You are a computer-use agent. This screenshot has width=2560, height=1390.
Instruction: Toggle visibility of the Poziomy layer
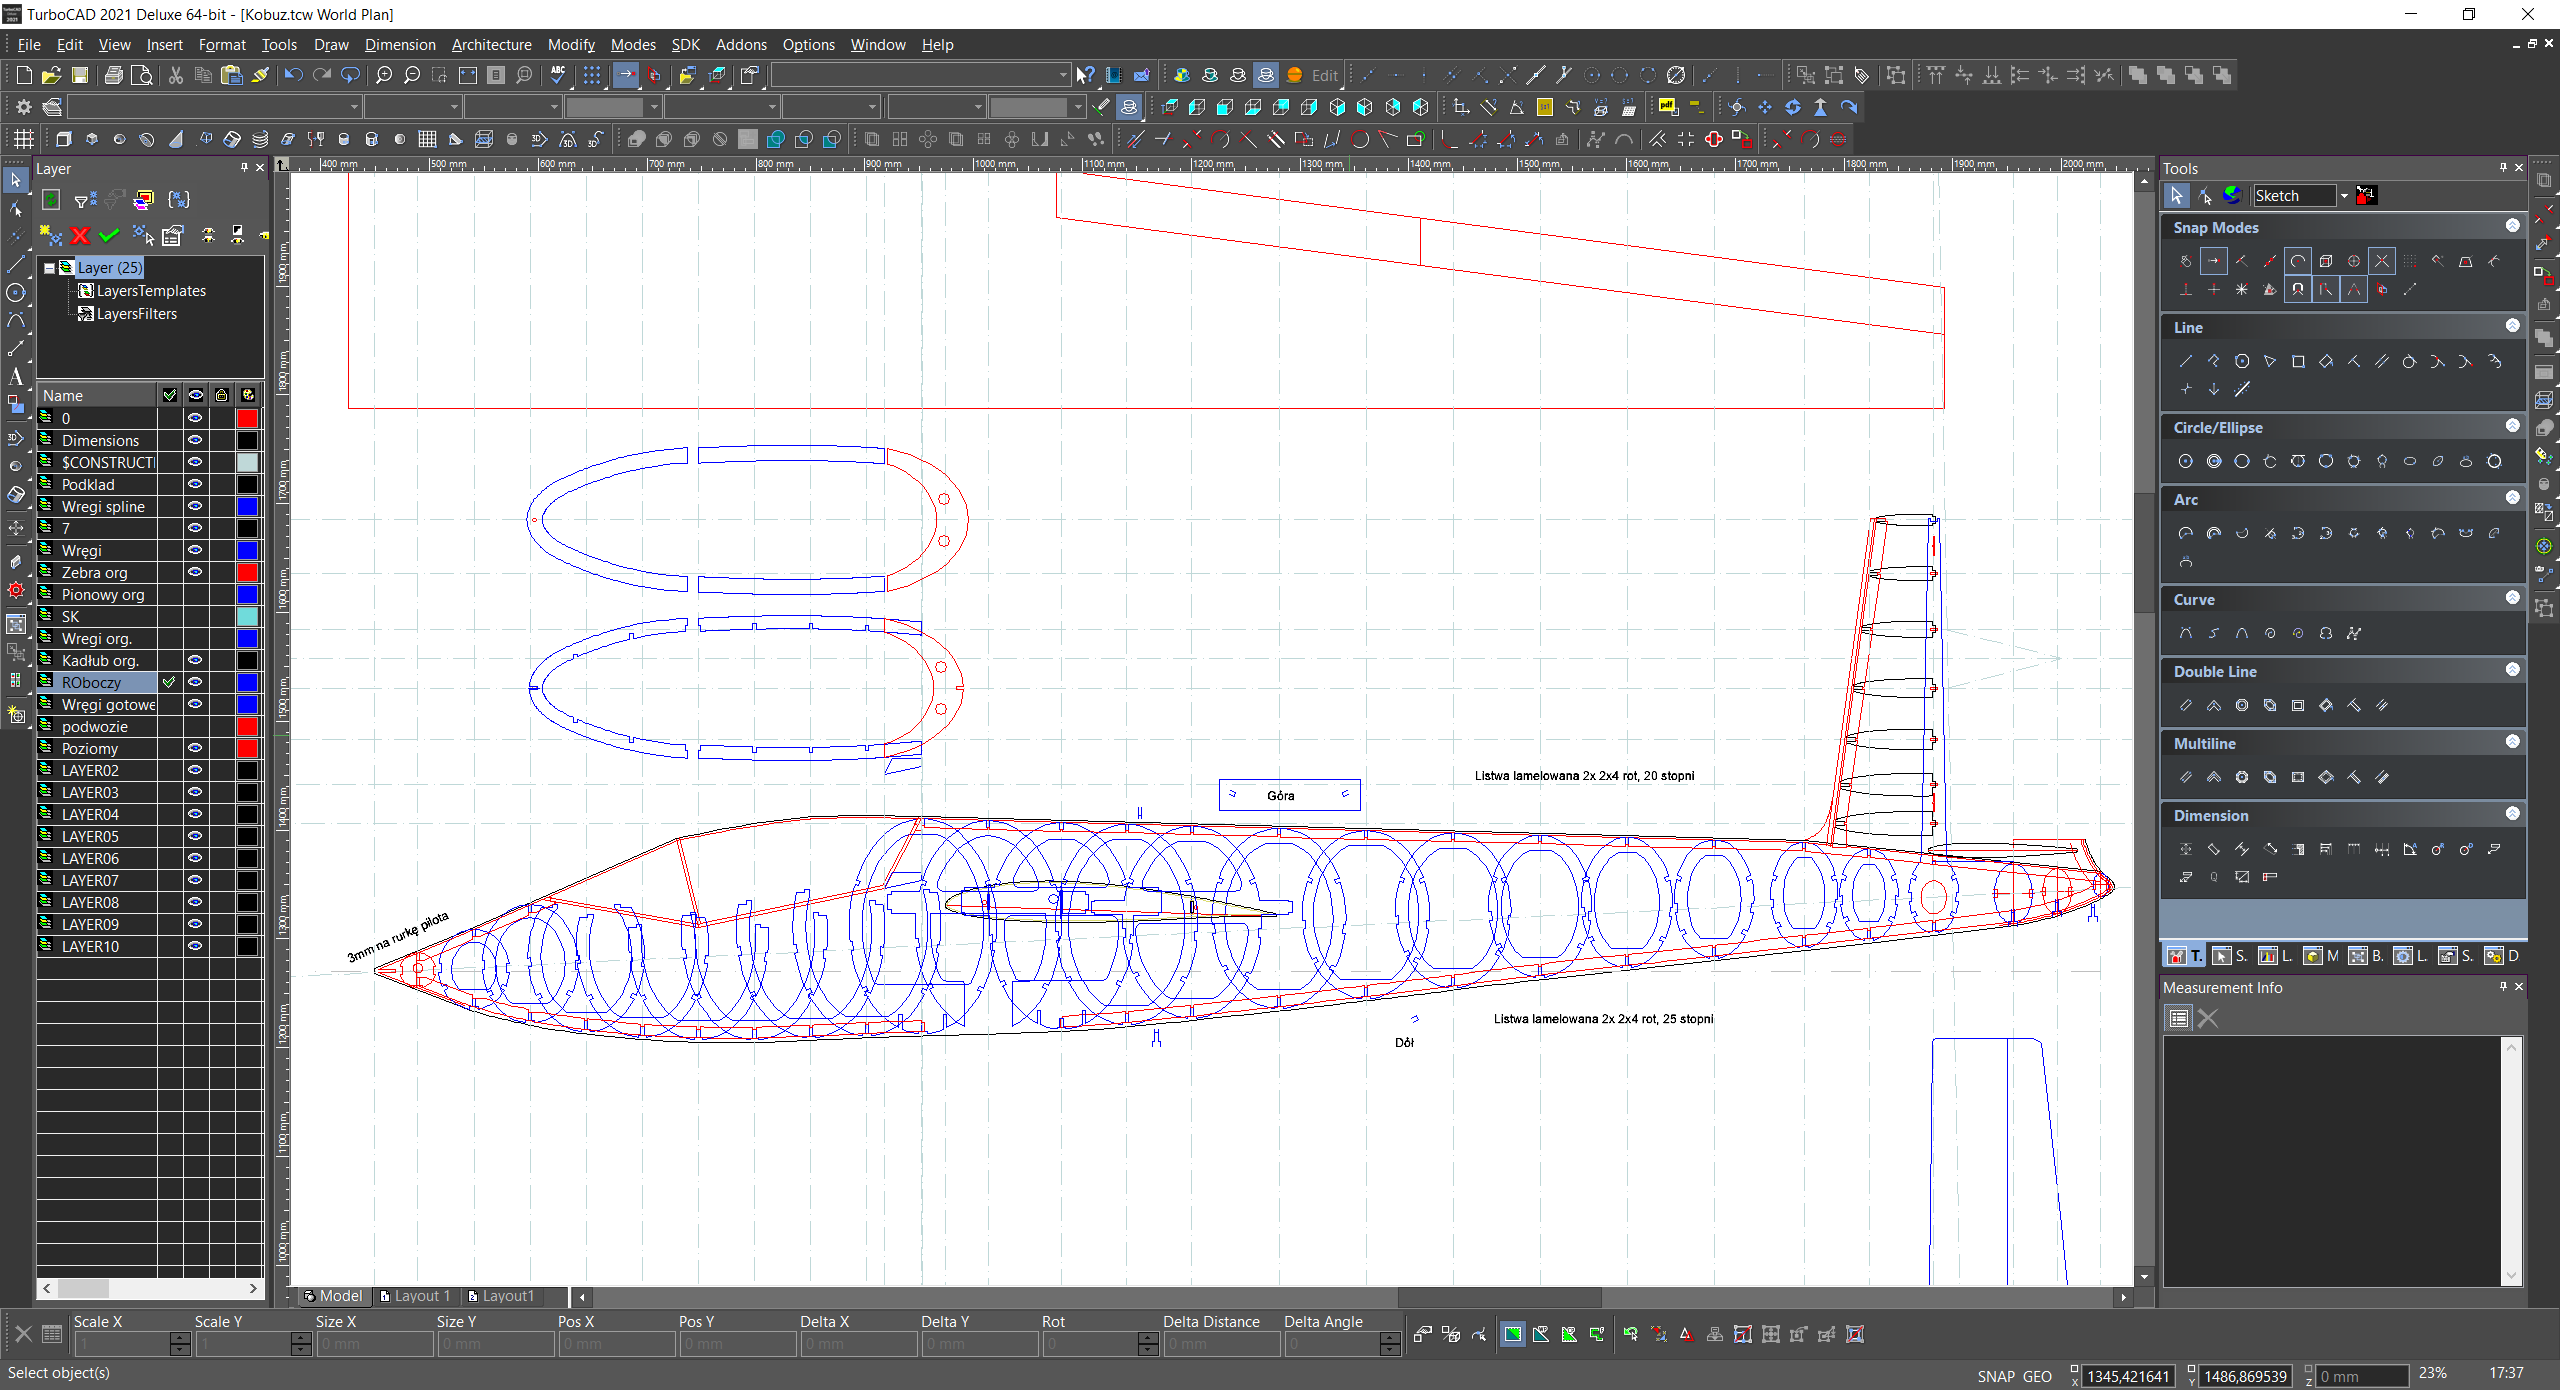[x=195, y=748]
